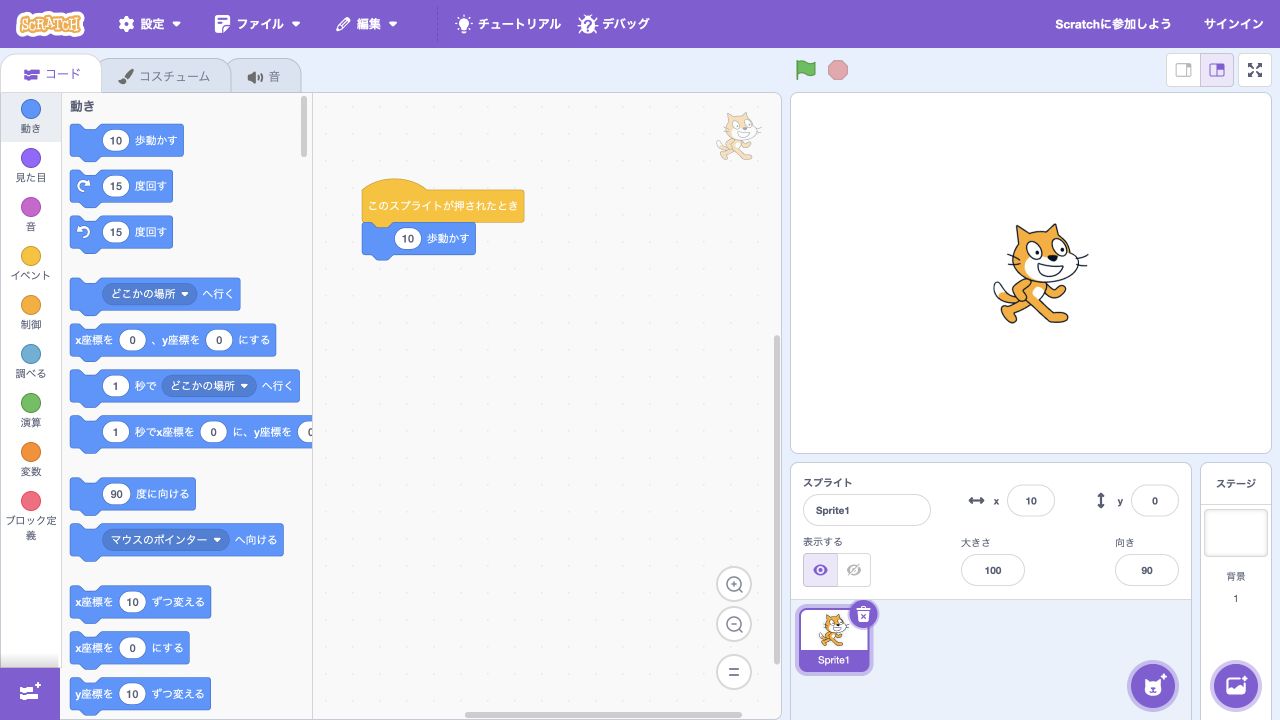Viewport: 1280px width, 720px height.
Task: Switch to the 音 tab
Action: [264, 76]
